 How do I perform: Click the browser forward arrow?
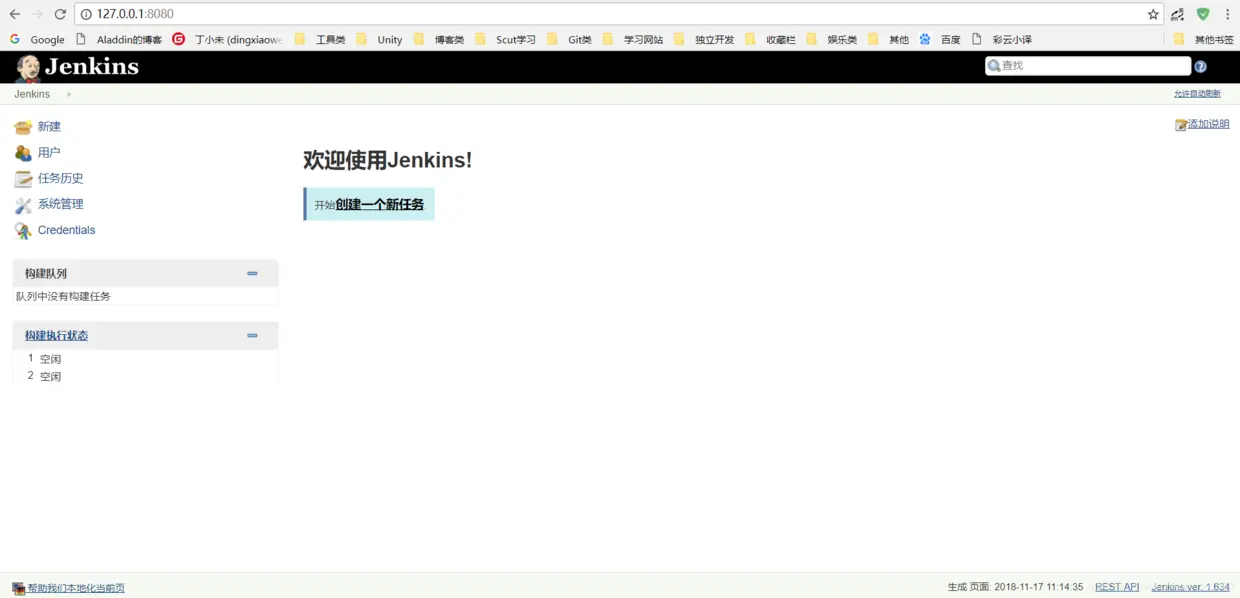point(37,14)
